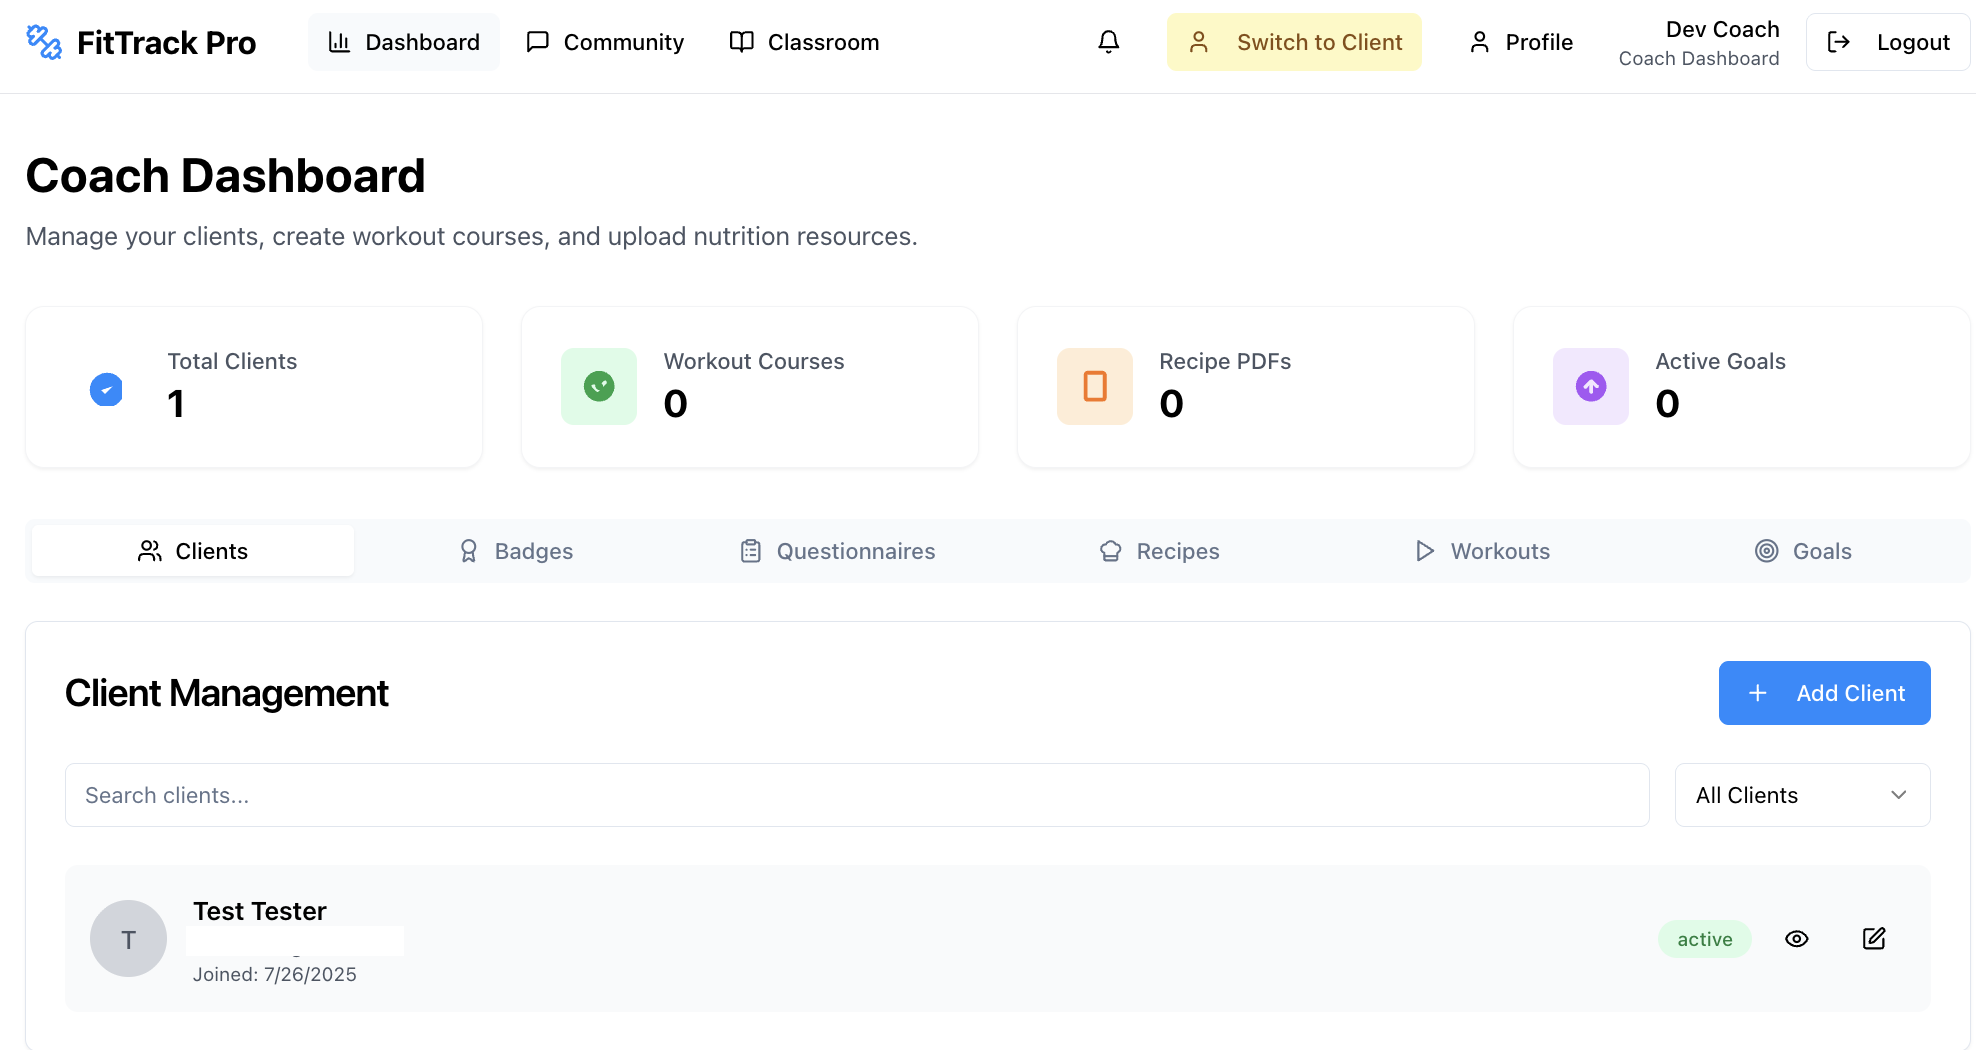Toggle Switch to Client mode

pyautogui.click(x=1294, y=42)
